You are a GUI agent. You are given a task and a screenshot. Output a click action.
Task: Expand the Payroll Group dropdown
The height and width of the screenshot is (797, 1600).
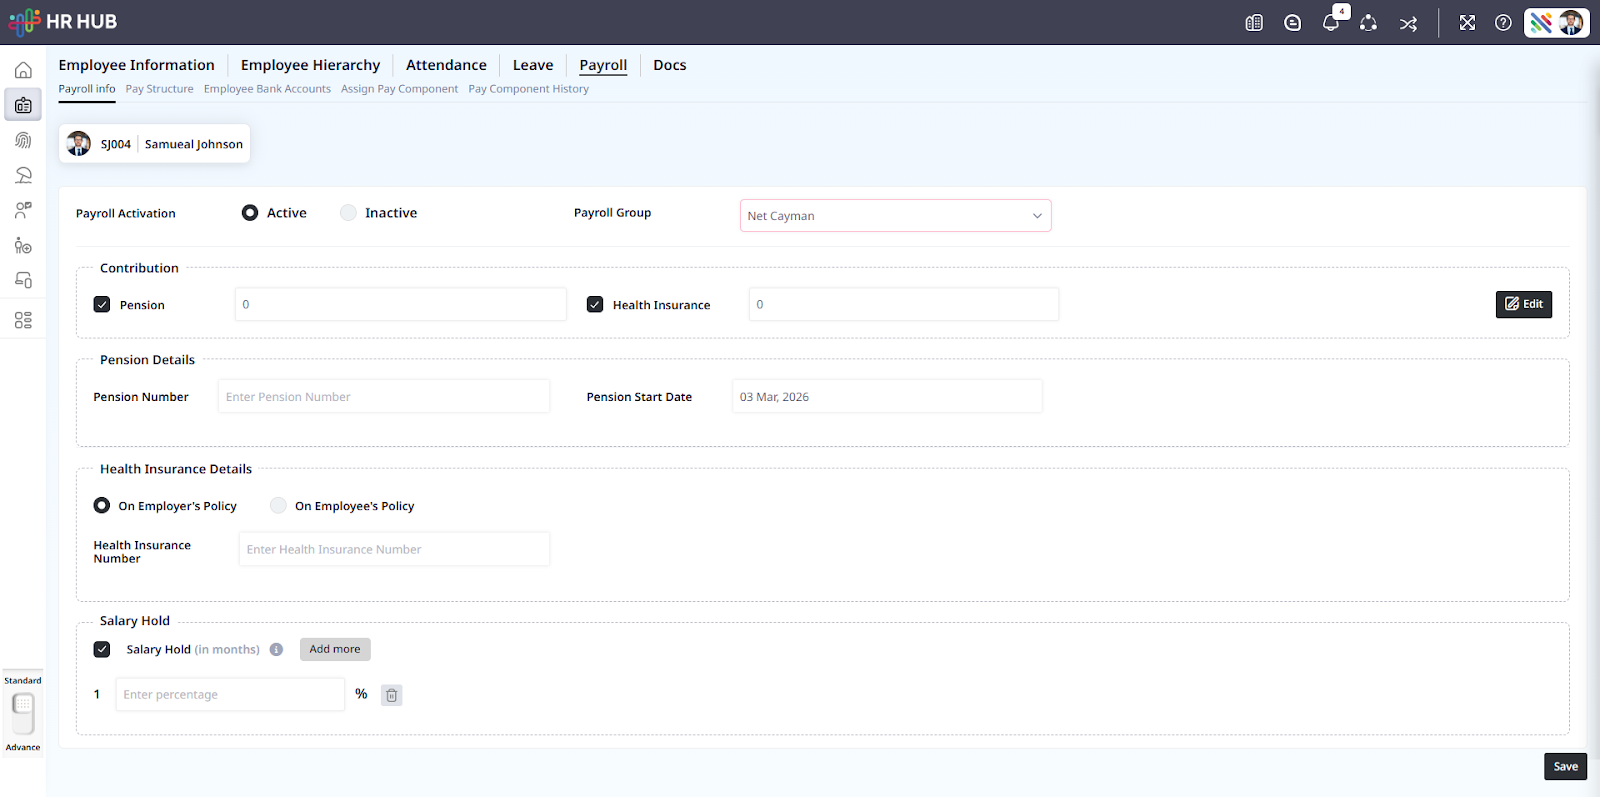pos(895,216)
